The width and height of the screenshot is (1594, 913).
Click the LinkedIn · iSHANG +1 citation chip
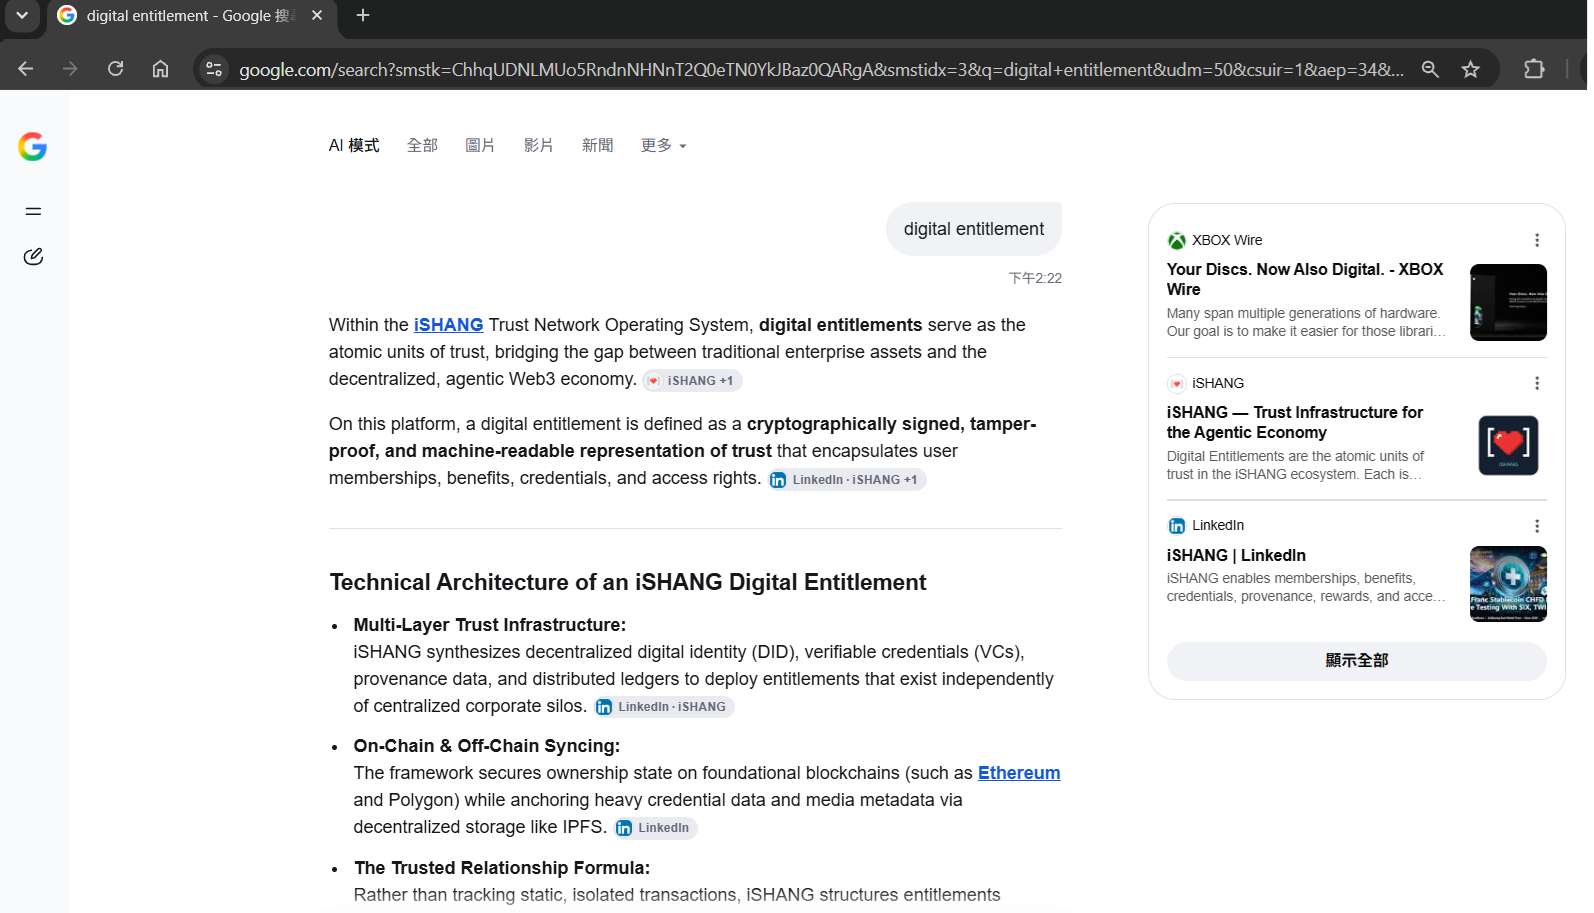pos(847,480)
